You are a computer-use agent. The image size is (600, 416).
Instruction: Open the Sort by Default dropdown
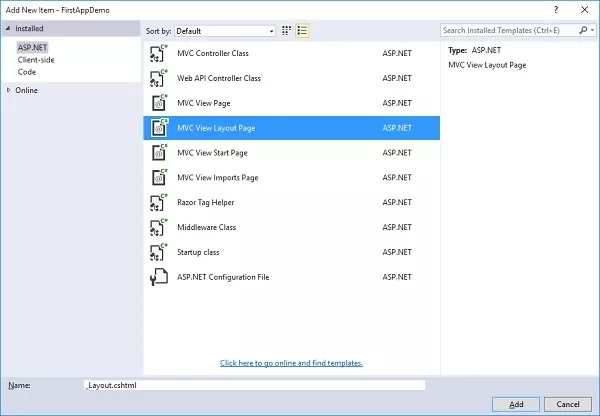(225, 31)
